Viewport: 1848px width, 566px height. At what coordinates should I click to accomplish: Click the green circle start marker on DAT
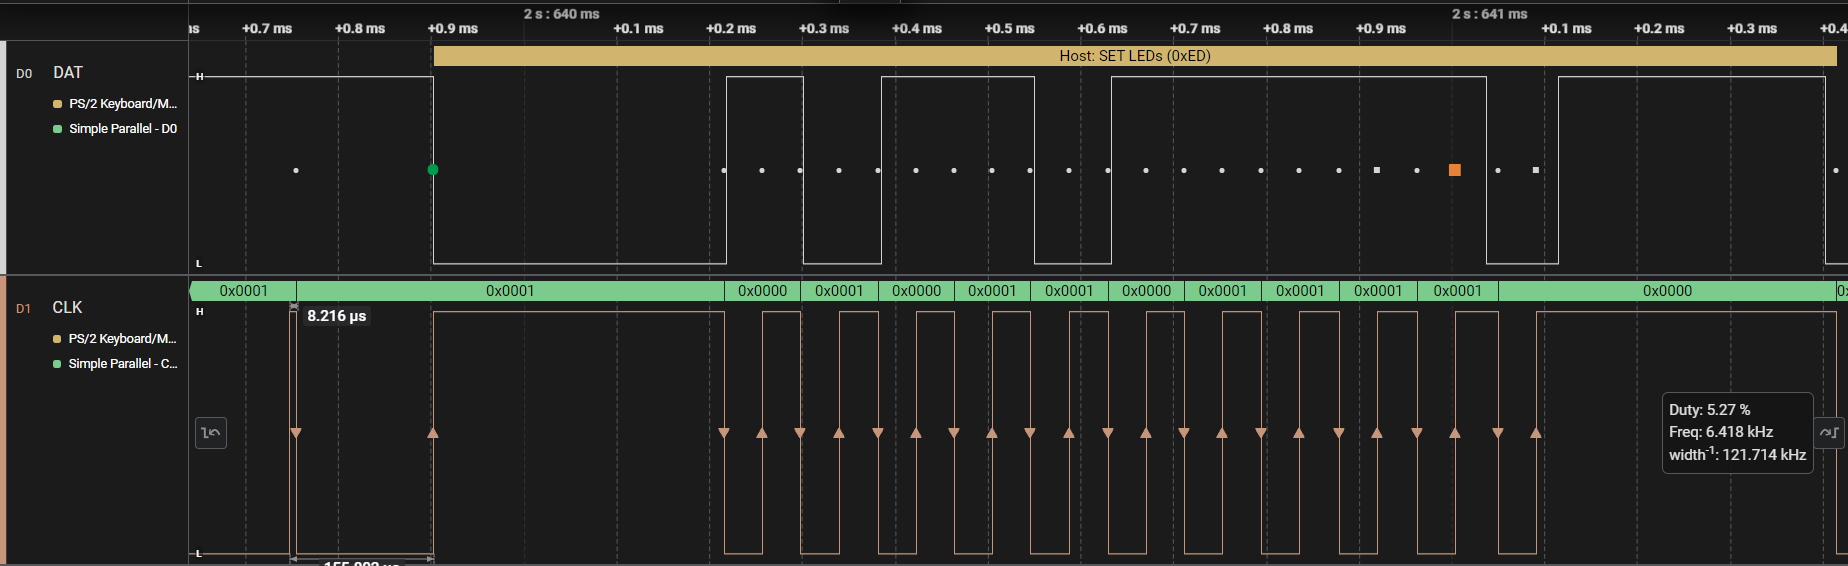click(433, 170)
